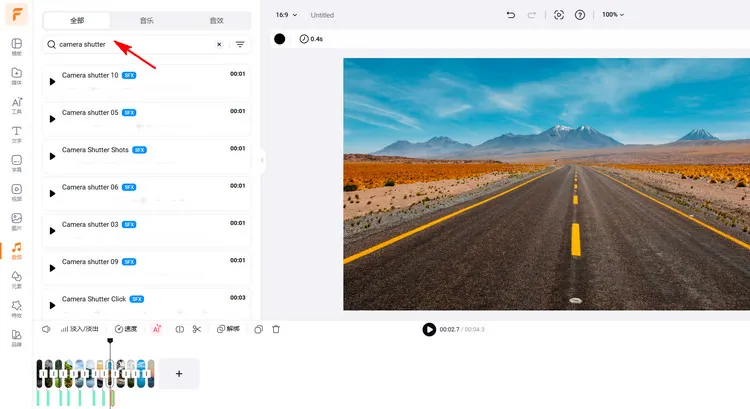Click the scissors split tool
Screen dimensions: 750x409
[x=197, y=329]
